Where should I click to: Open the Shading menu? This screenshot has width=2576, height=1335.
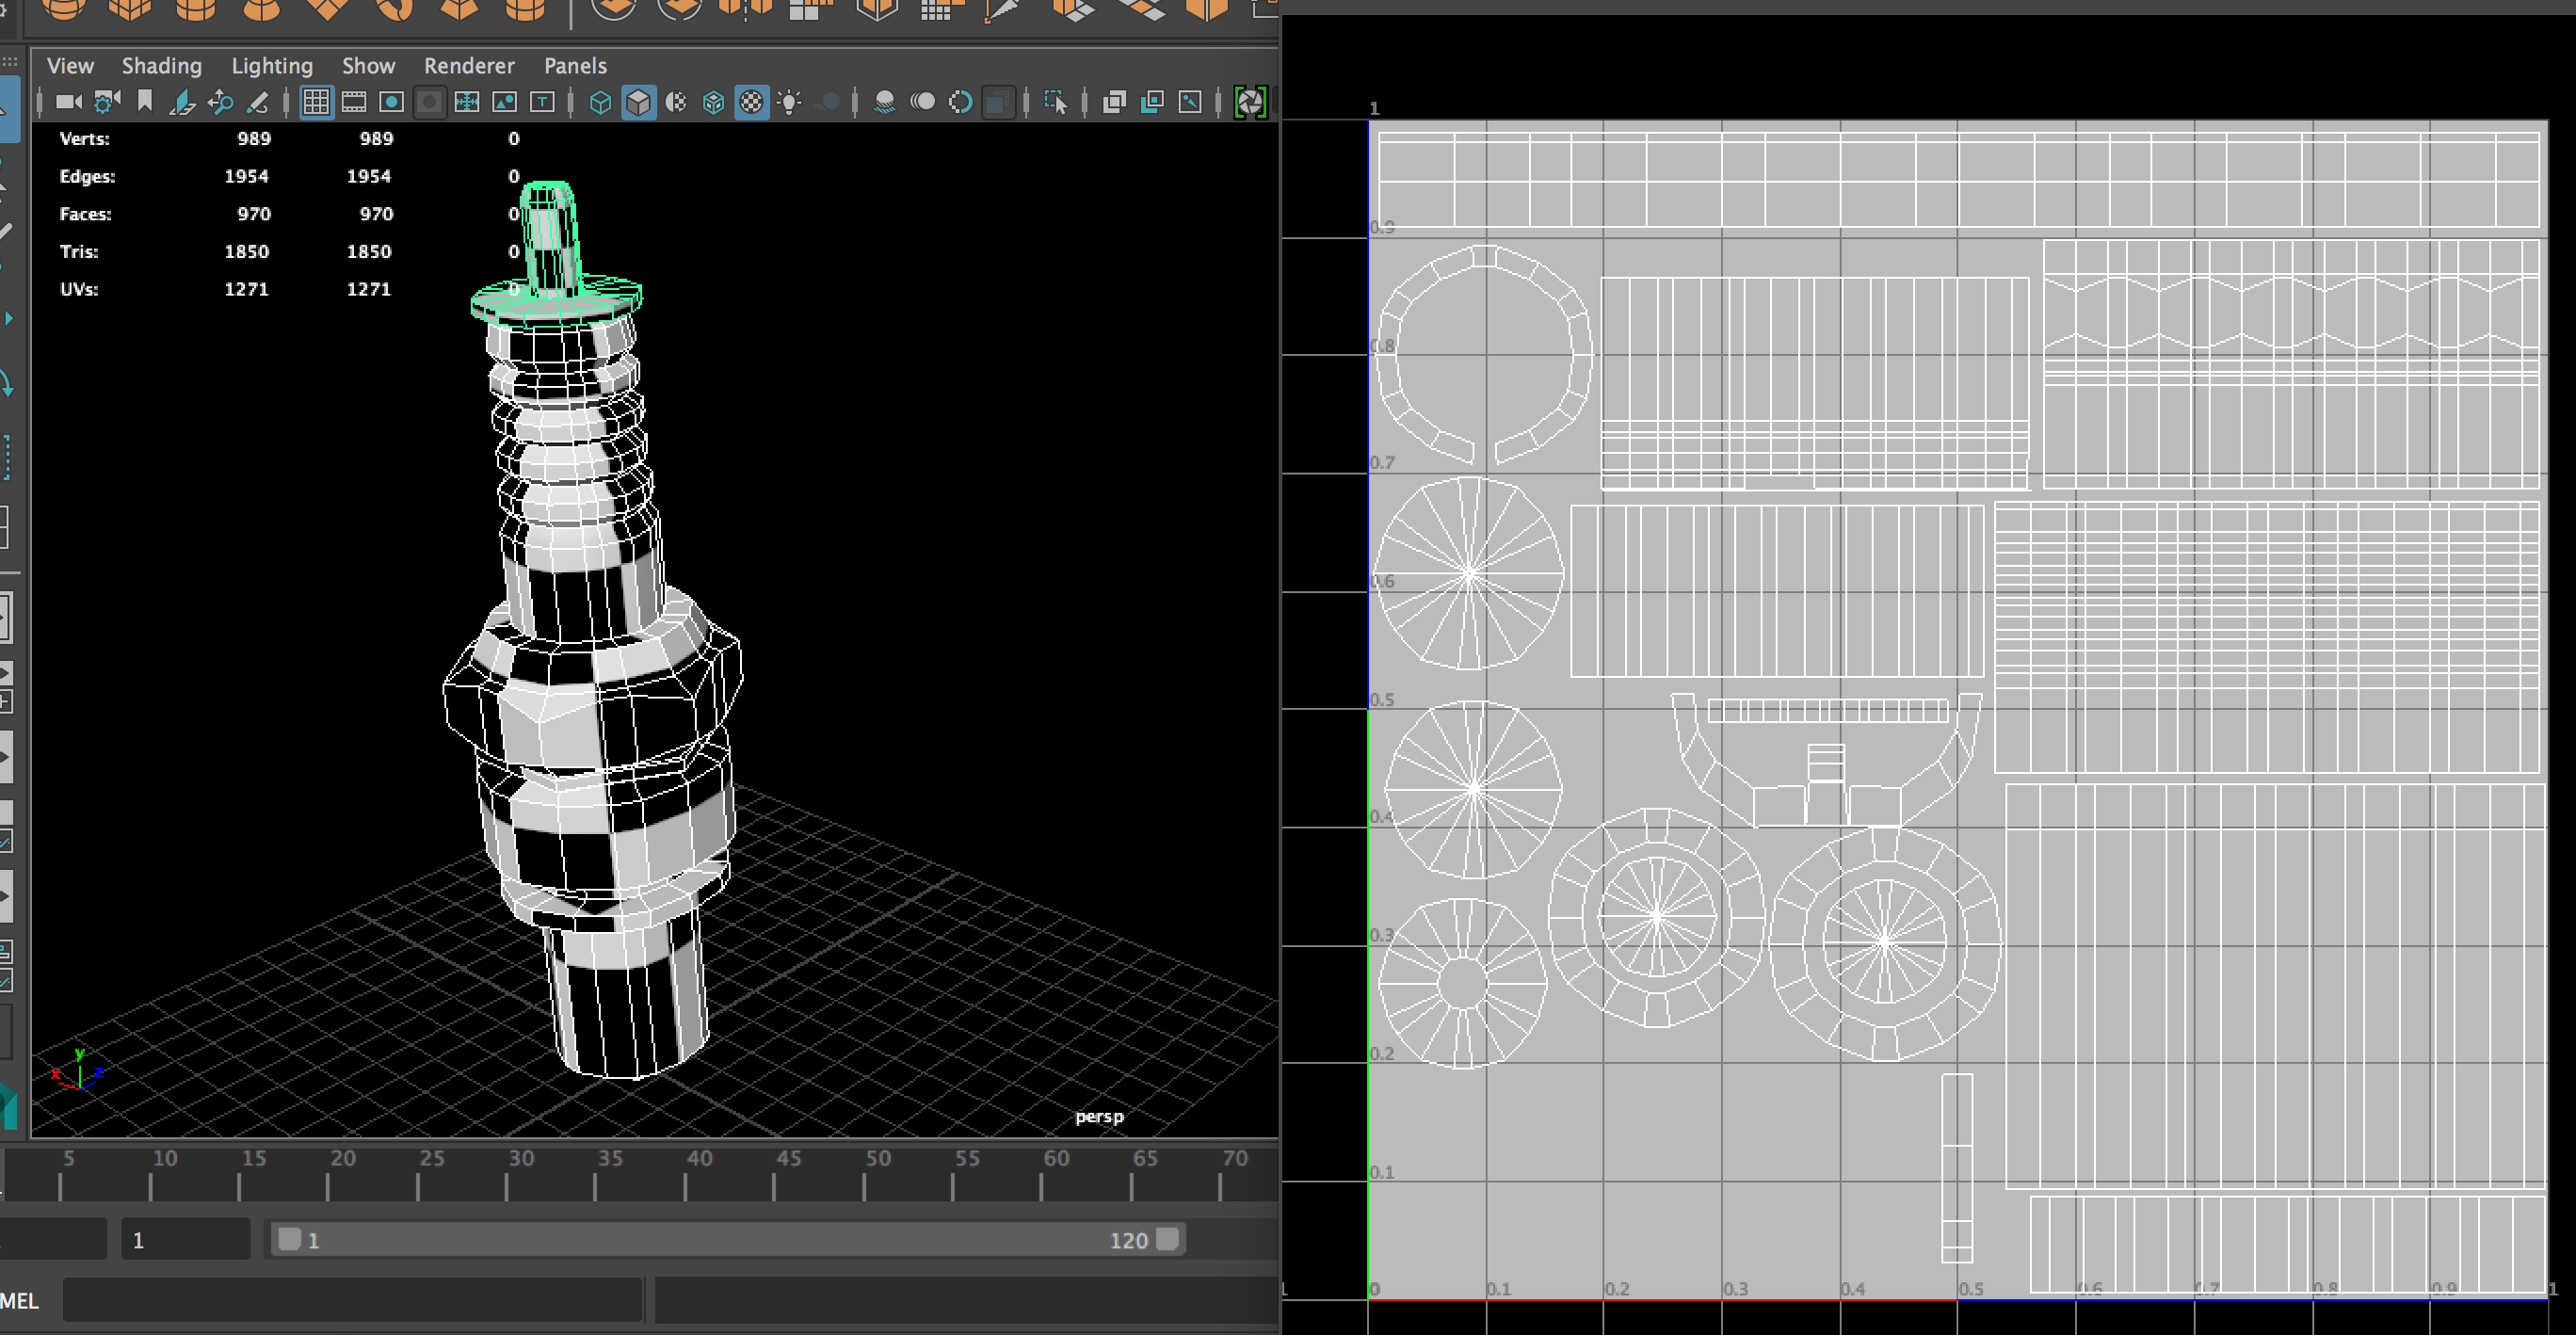pos(161,66)
